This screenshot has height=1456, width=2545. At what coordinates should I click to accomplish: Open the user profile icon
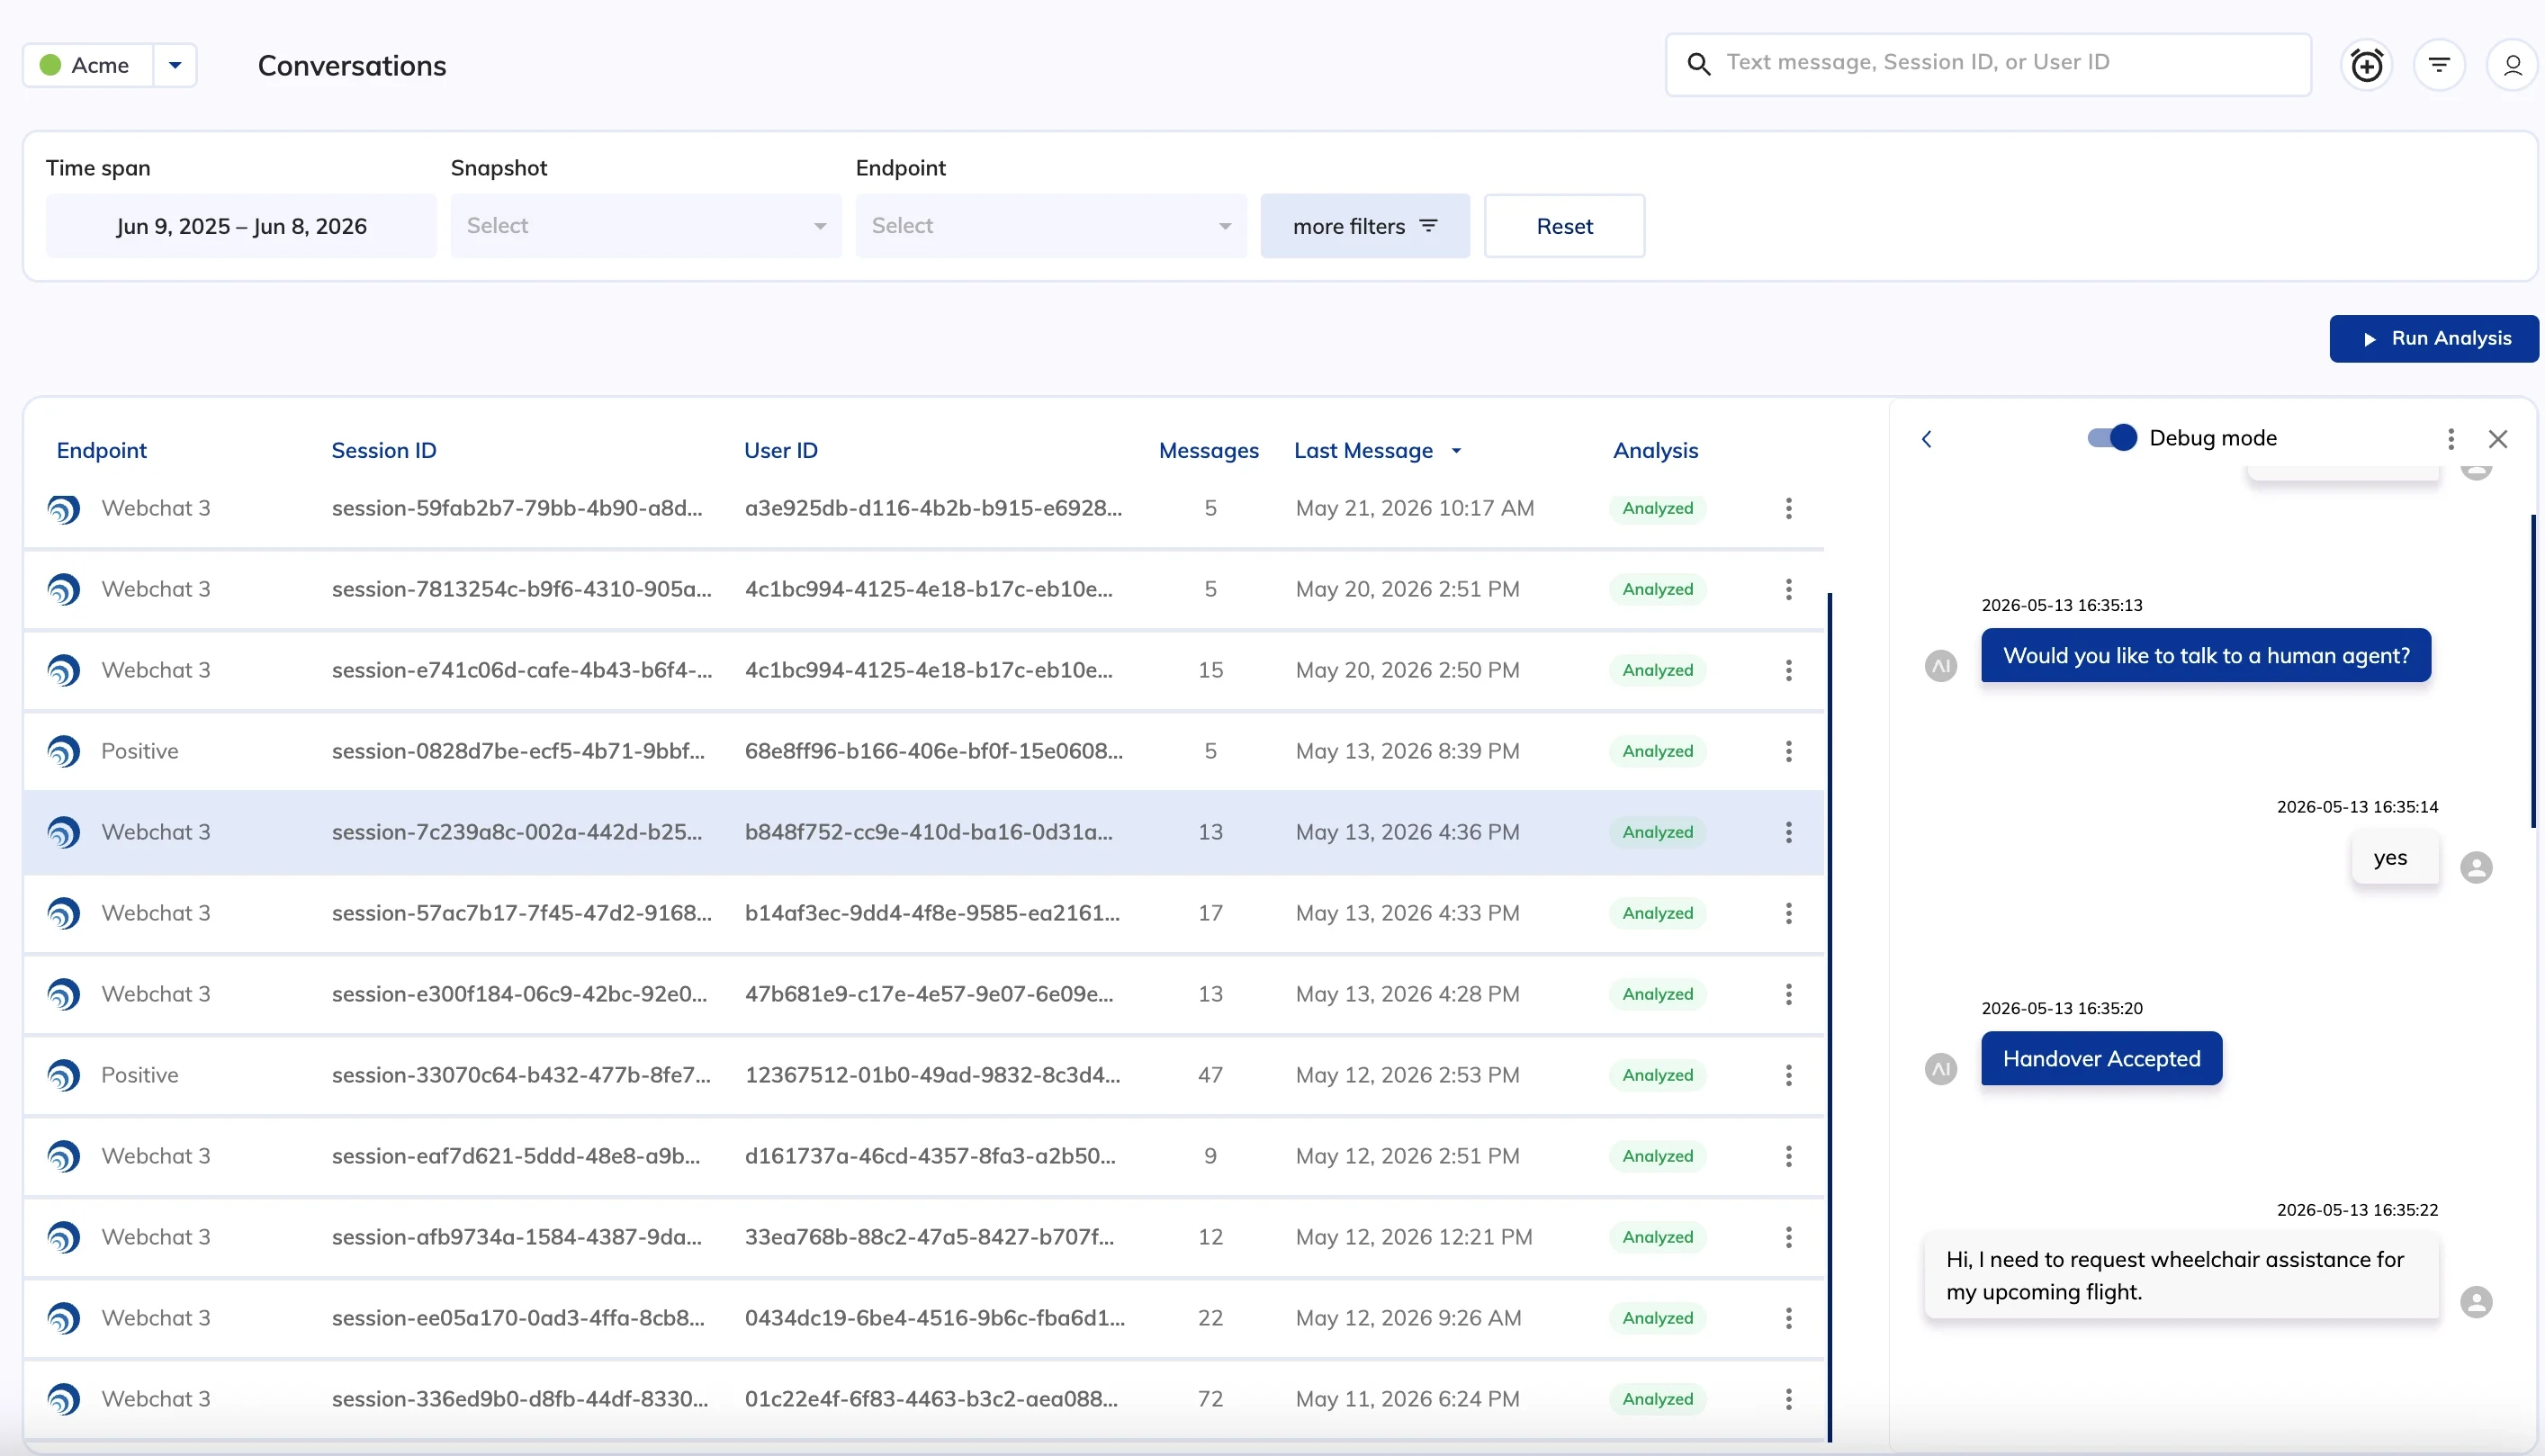click(x=2512, y=65)
